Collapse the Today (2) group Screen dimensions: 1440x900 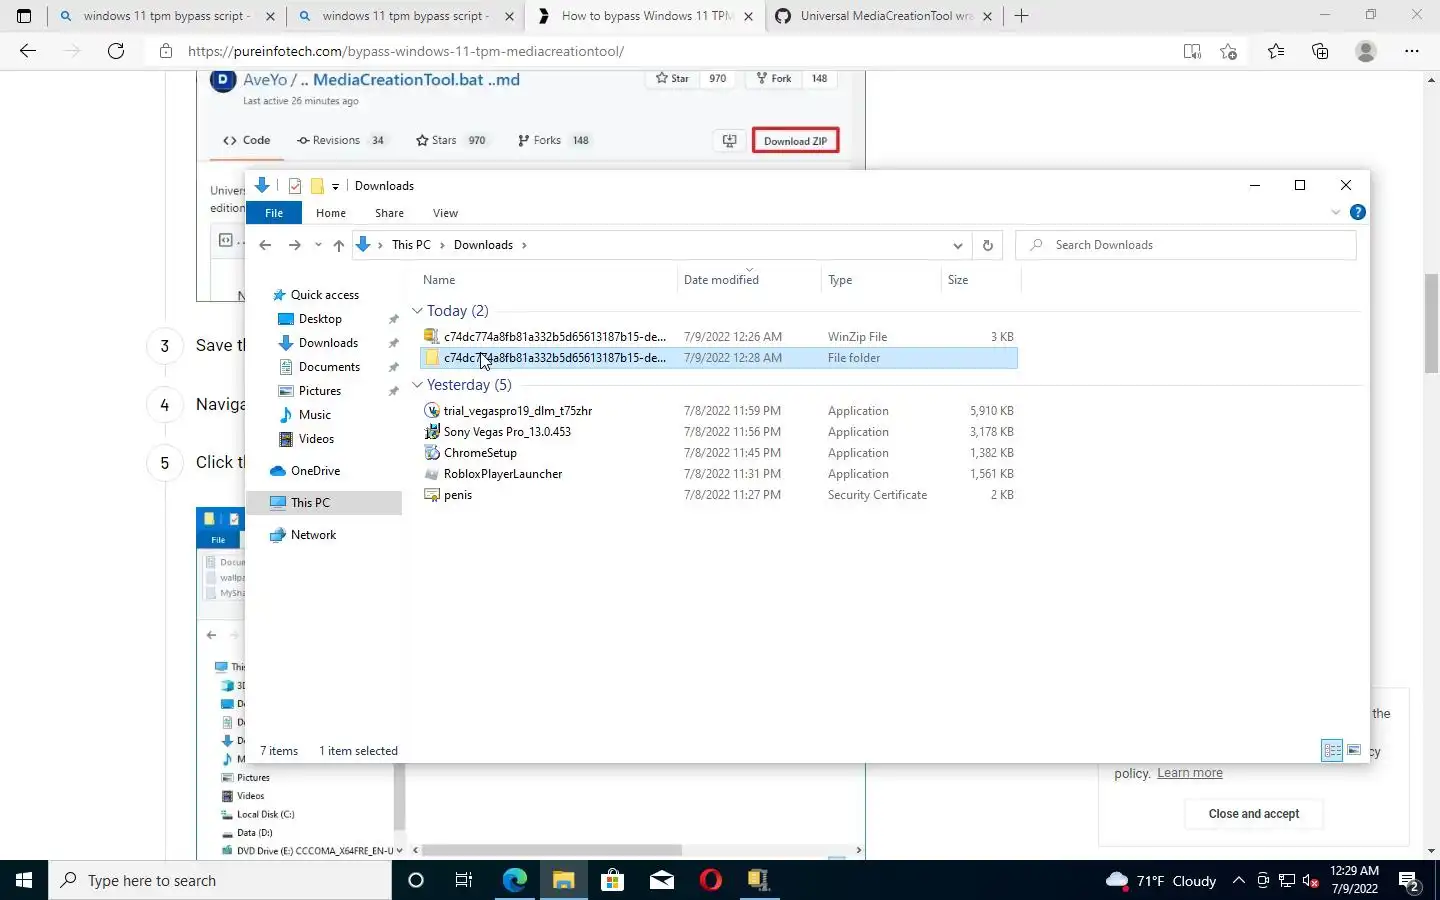coord(417,311)
